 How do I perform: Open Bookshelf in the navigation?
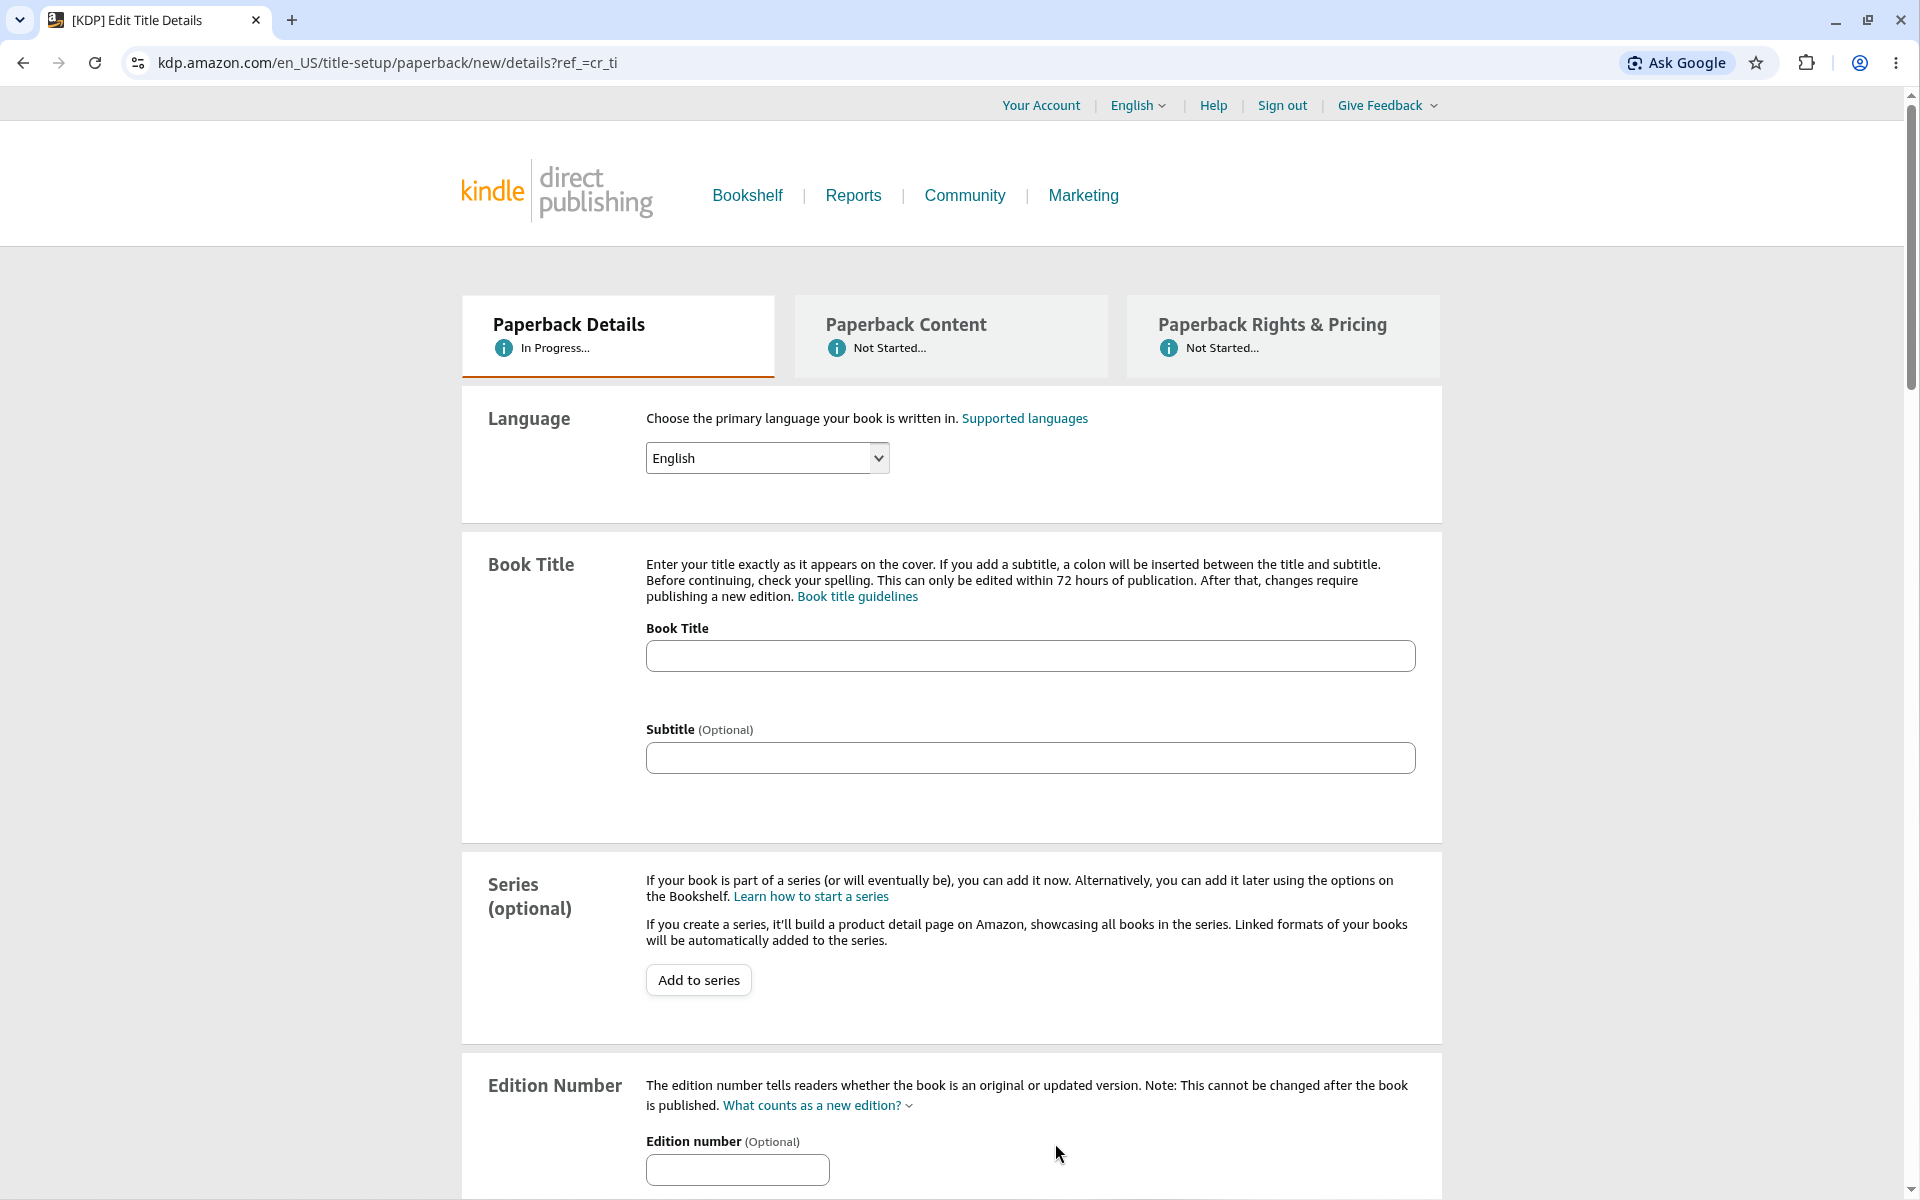click(x=747, y=196)
